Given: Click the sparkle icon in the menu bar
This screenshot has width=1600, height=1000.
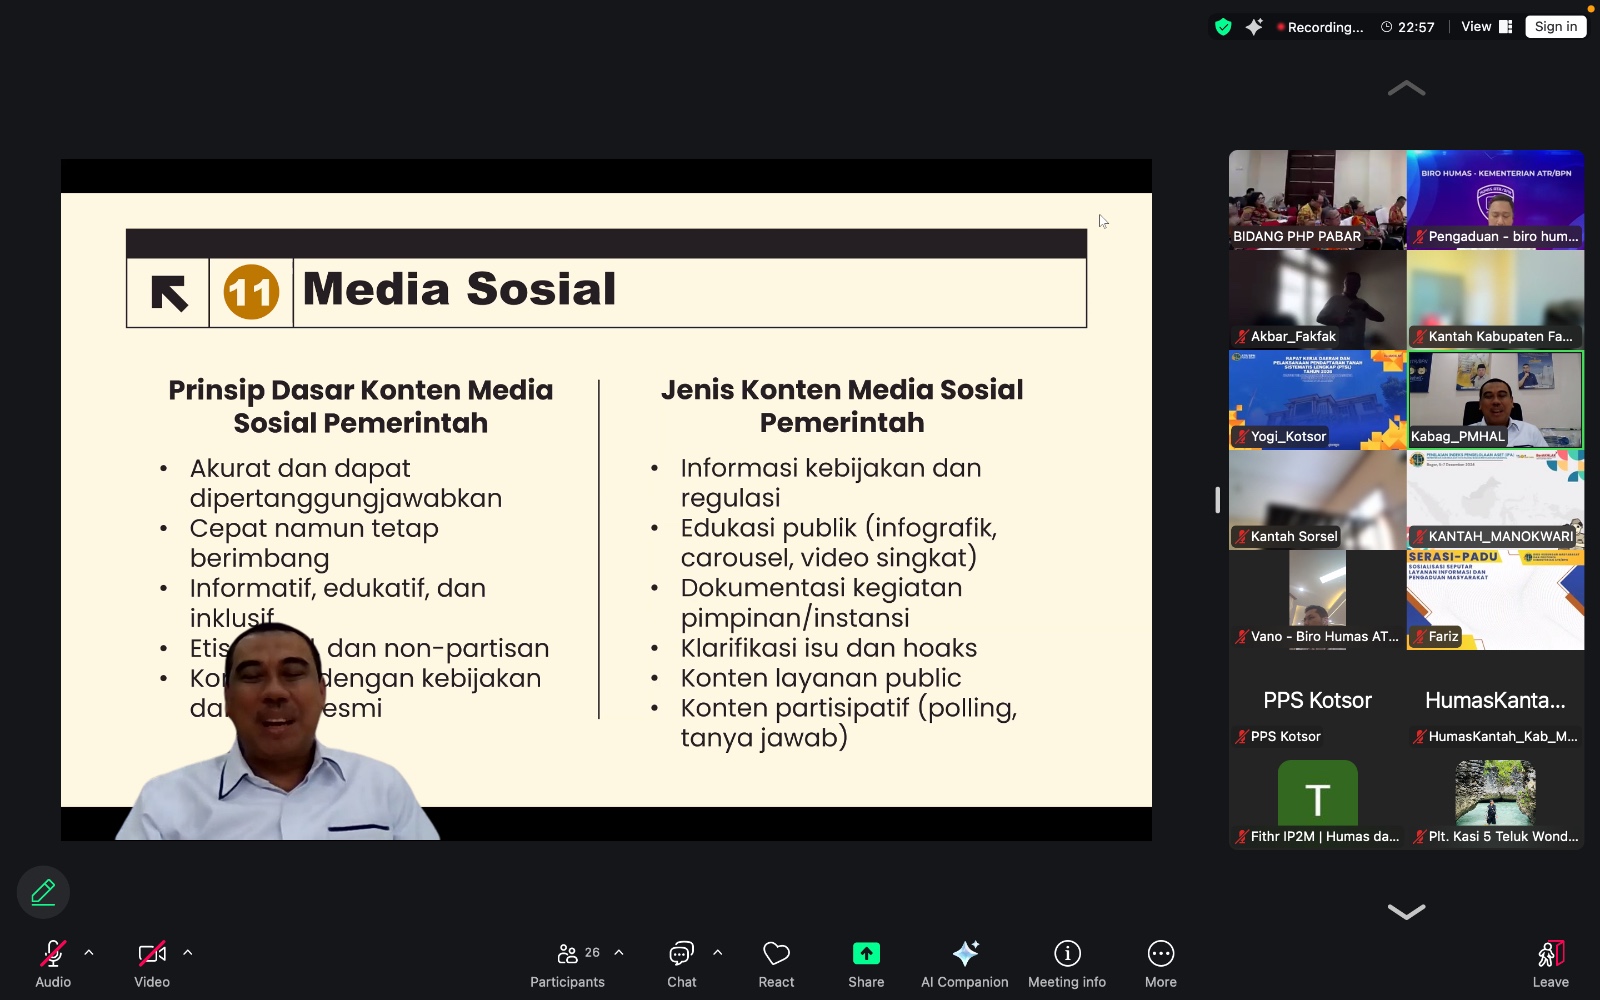Looking at the screenshot, I should pos(1254,27).
